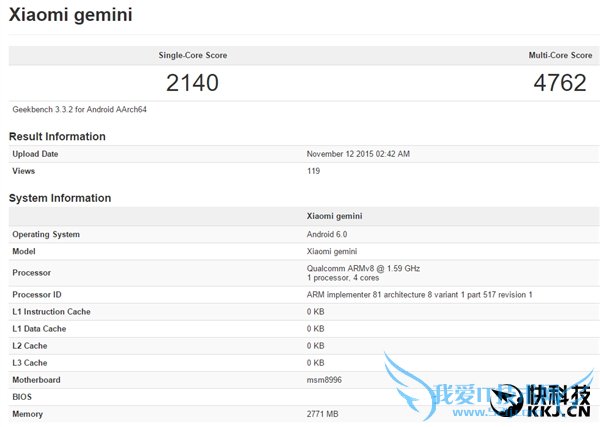Select the 'Android 6.0' value
Screen dimensions: 600x427
point(327,234)
